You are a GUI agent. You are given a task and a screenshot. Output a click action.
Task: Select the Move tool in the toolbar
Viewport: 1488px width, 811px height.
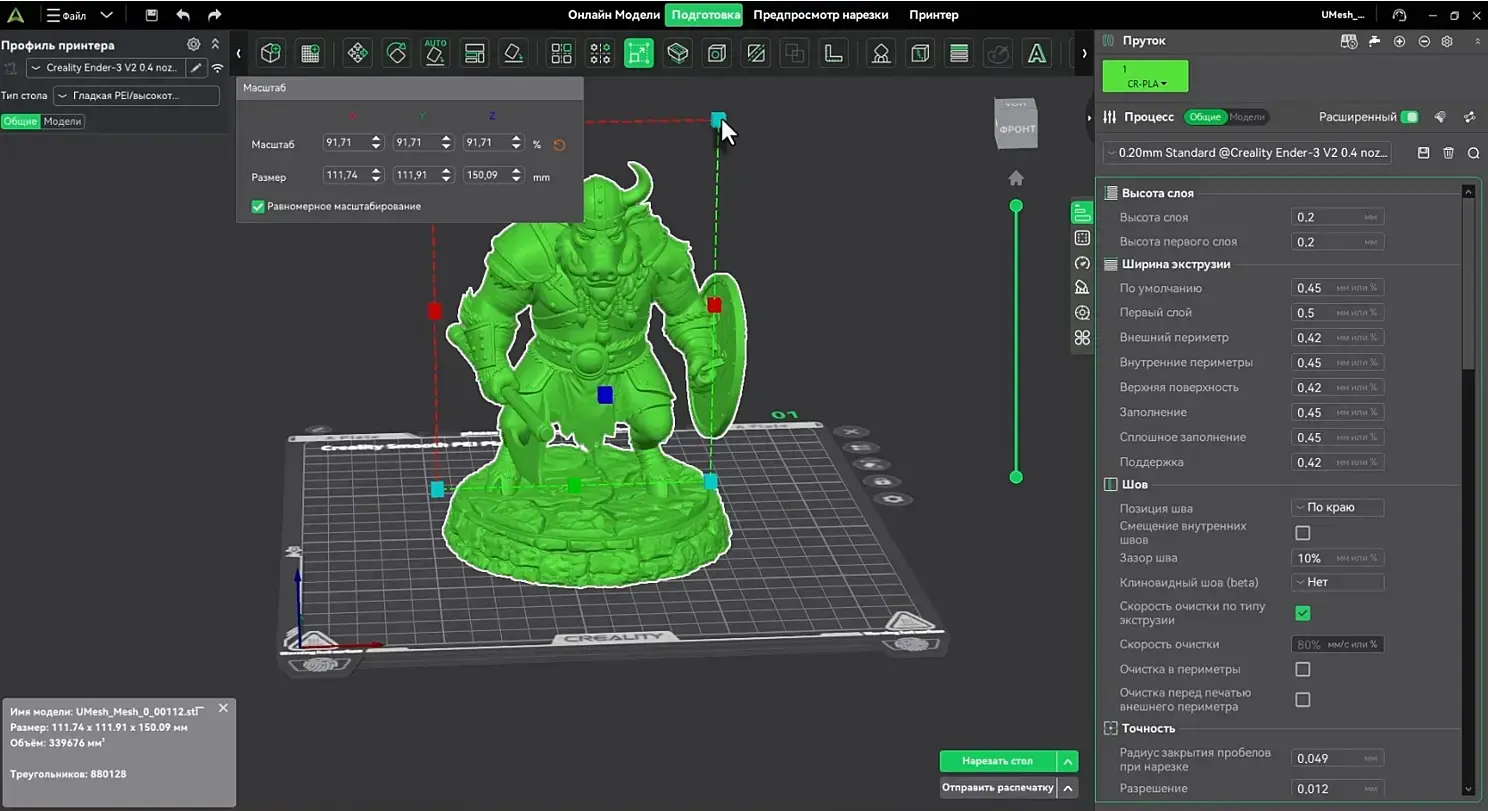tap(357, 53)
